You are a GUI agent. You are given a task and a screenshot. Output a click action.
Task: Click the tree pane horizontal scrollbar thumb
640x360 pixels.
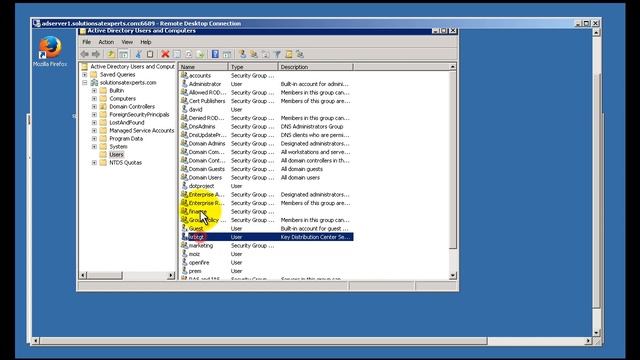pos(104,276)
